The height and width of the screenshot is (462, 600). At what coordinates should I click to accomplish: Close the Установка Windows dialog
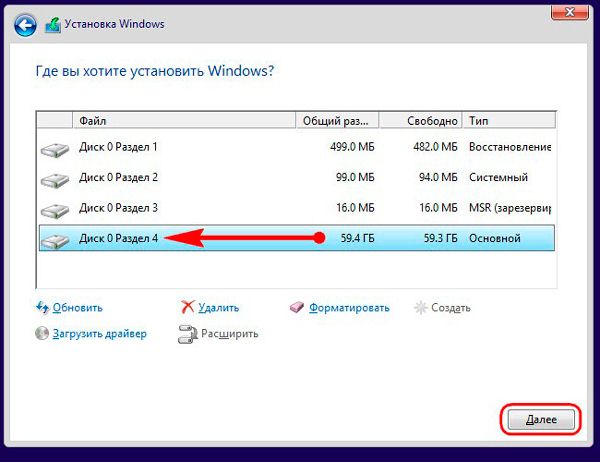pyautogui.click(x=569, y=12)
